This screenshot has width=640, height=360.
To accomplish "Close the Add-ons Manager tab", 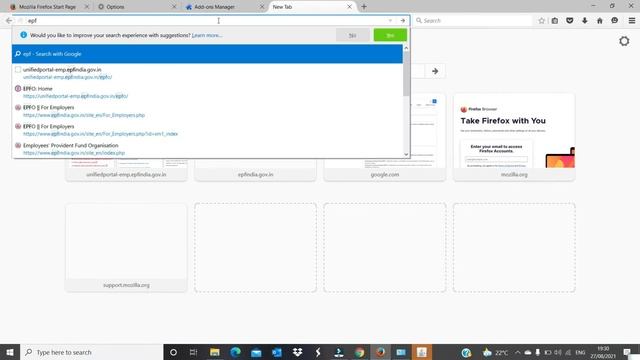I will point(262,7).
